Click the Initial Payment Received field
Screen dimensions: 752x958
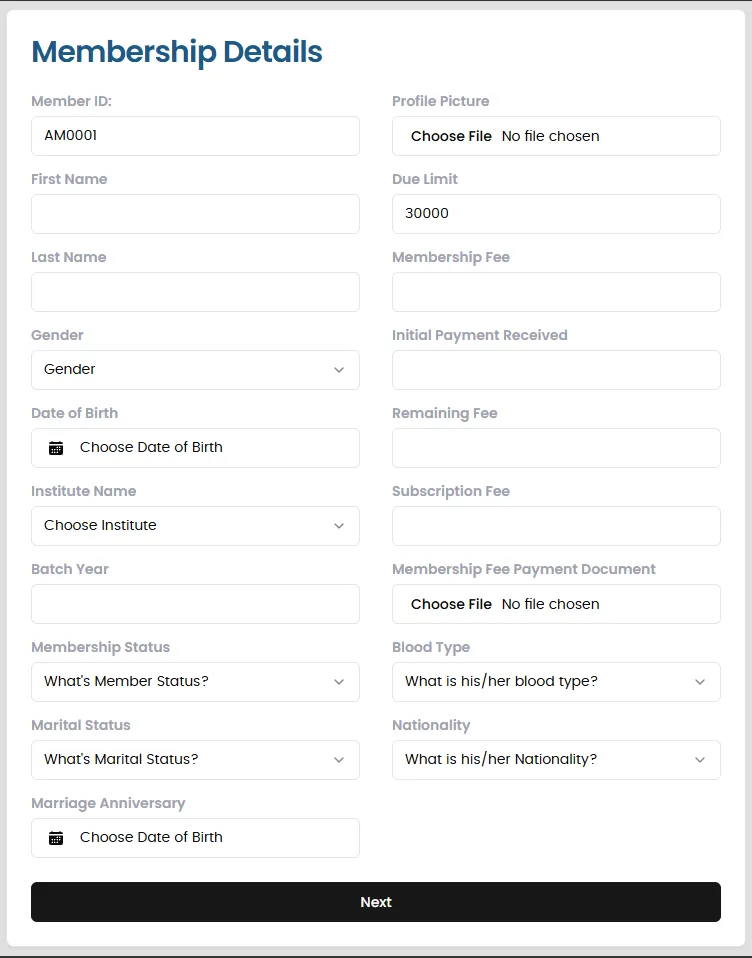click(x=556, y=370)
